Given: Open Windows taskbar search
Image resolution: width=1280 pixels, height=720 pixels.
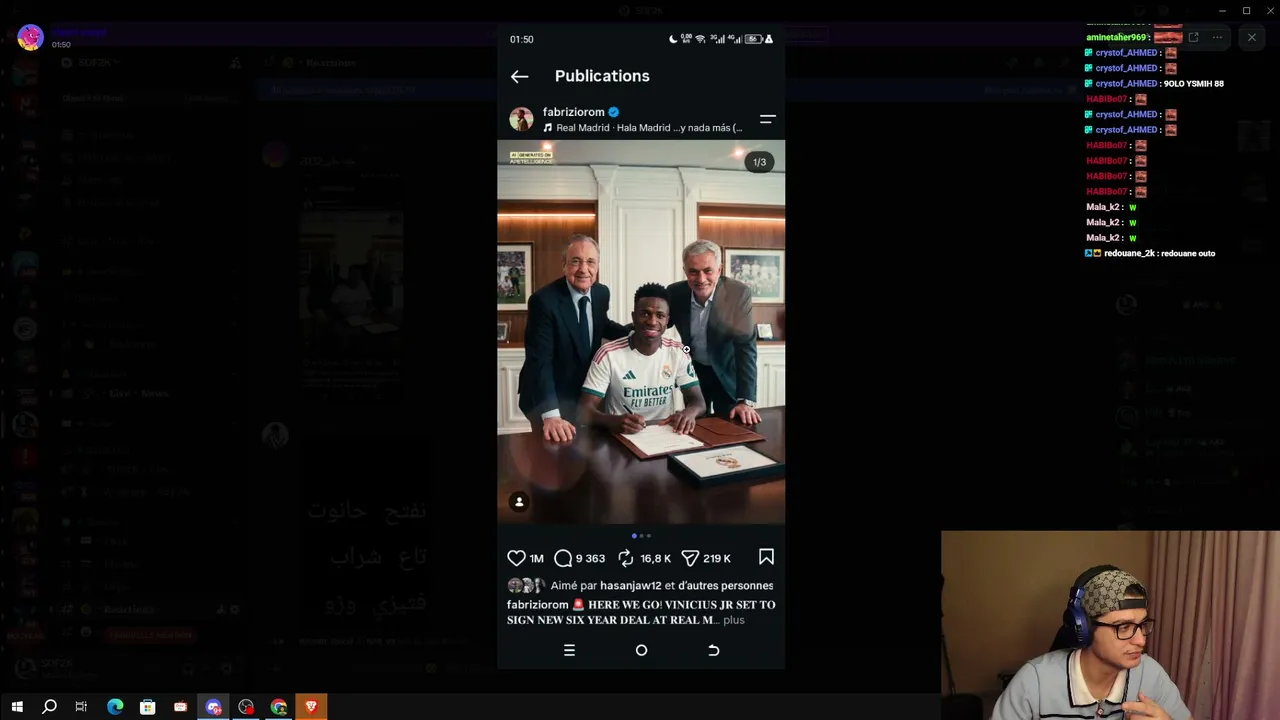Looking at the screenshot, I should coord(49,707).
